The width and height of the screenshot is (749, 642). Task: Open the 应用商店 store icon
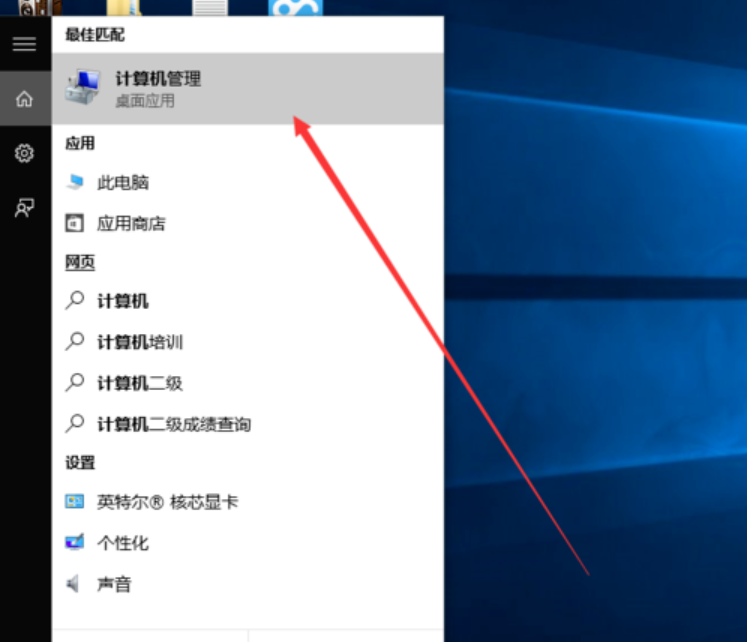76,223
